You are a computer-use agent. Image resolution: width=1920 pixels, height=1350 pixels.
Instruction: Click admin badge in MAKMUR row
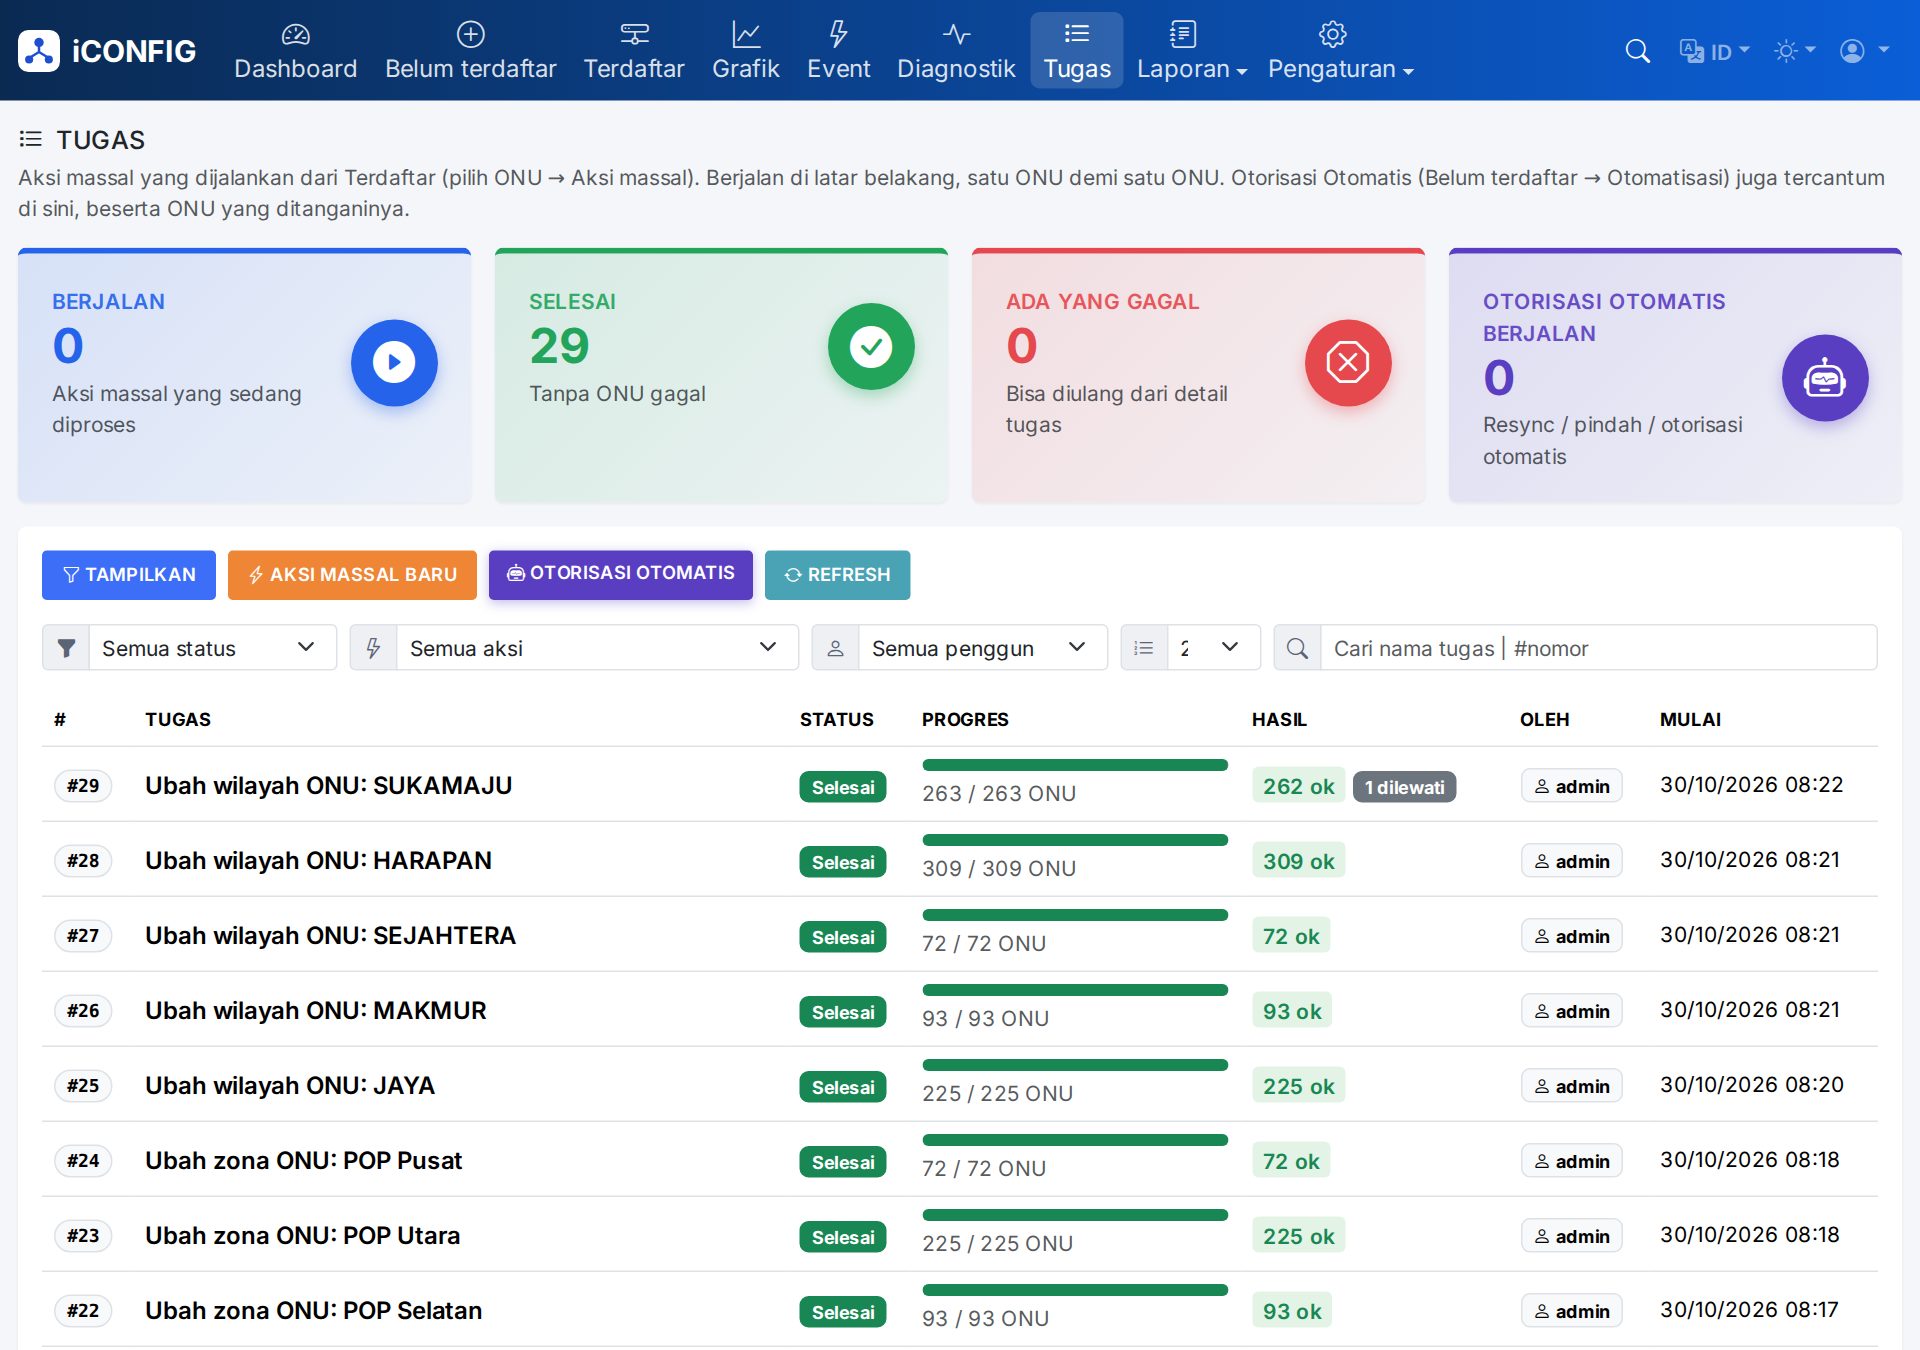tap(1572, 1011)
